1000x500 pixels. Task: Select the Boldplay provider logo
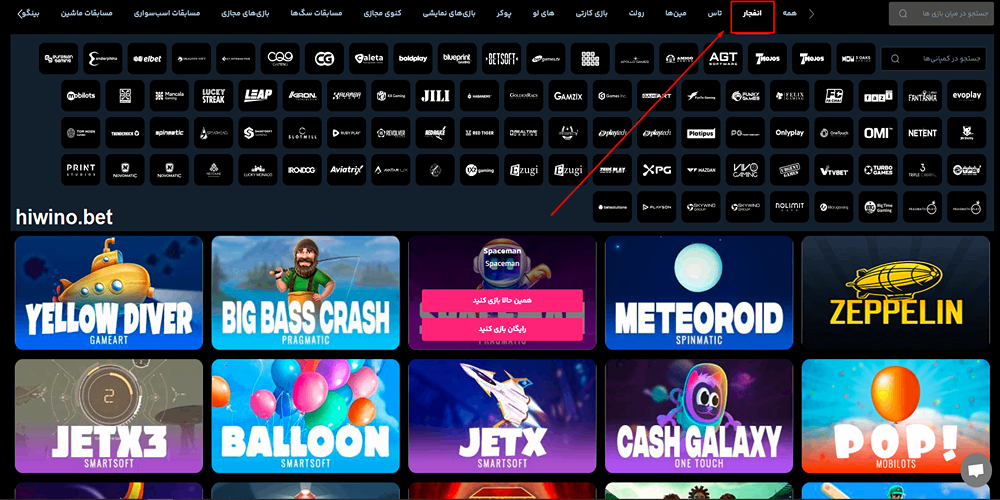coord(412,59)
